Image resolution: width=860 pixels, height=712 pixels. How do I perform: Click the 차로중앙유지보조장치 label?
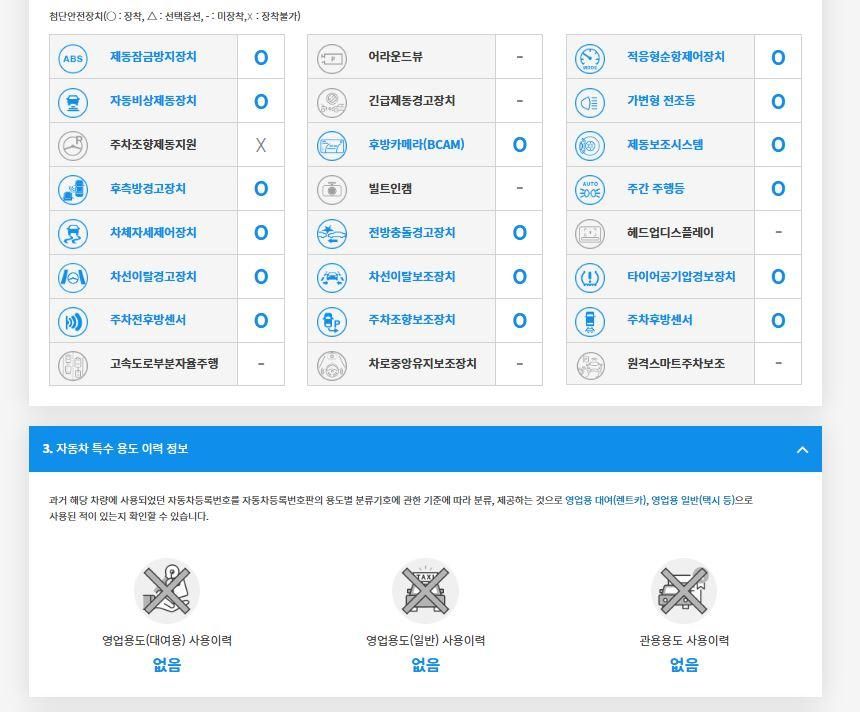422,364
